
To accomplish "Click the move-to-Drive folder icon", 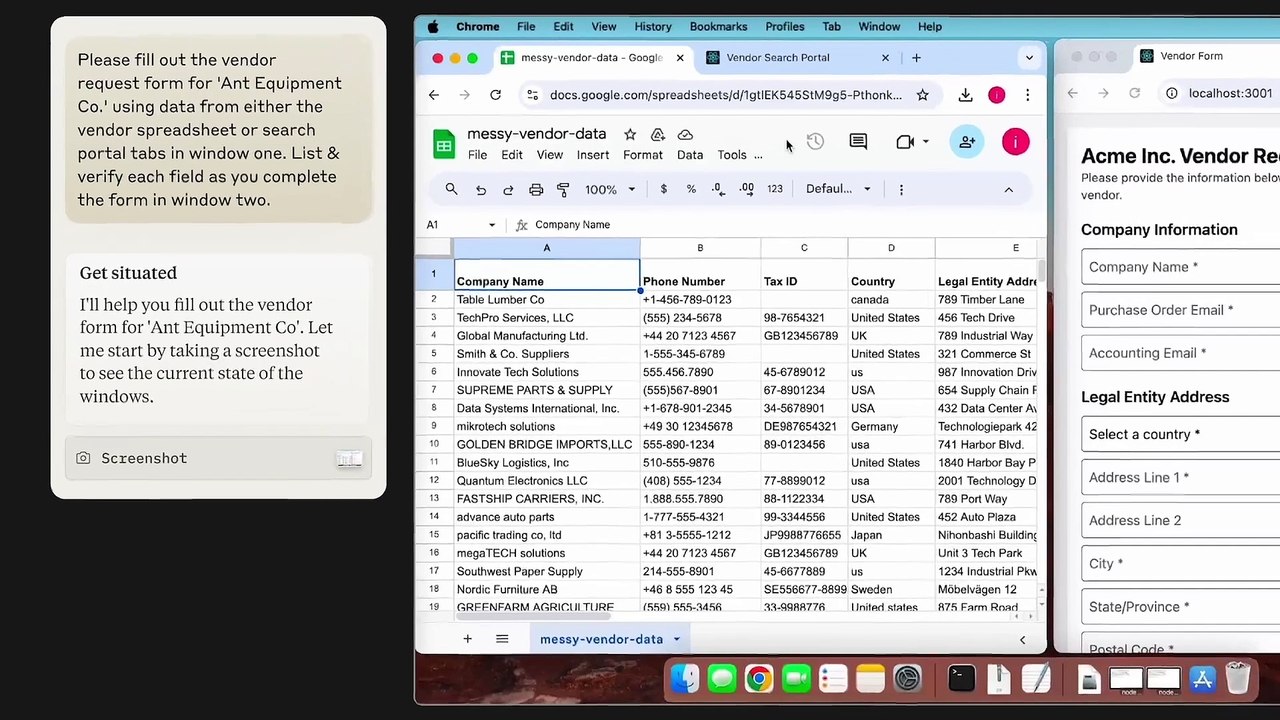I will click(x=657, y=134).
